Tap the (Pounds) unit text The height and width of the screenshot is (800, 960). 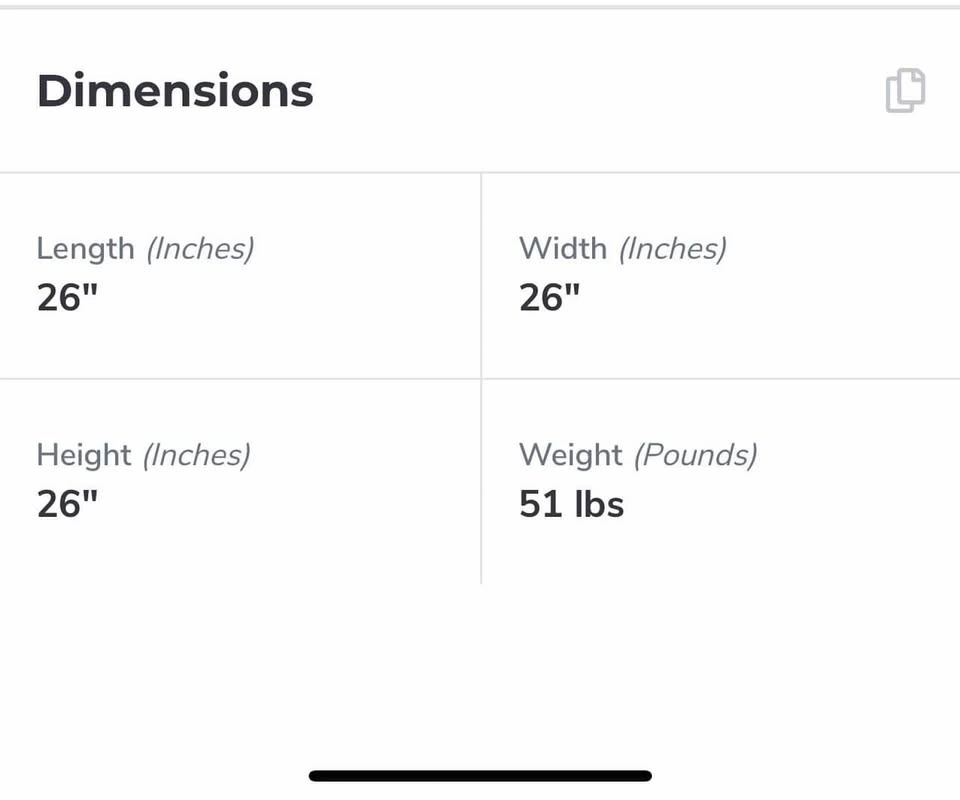click(x=697, y=455)
